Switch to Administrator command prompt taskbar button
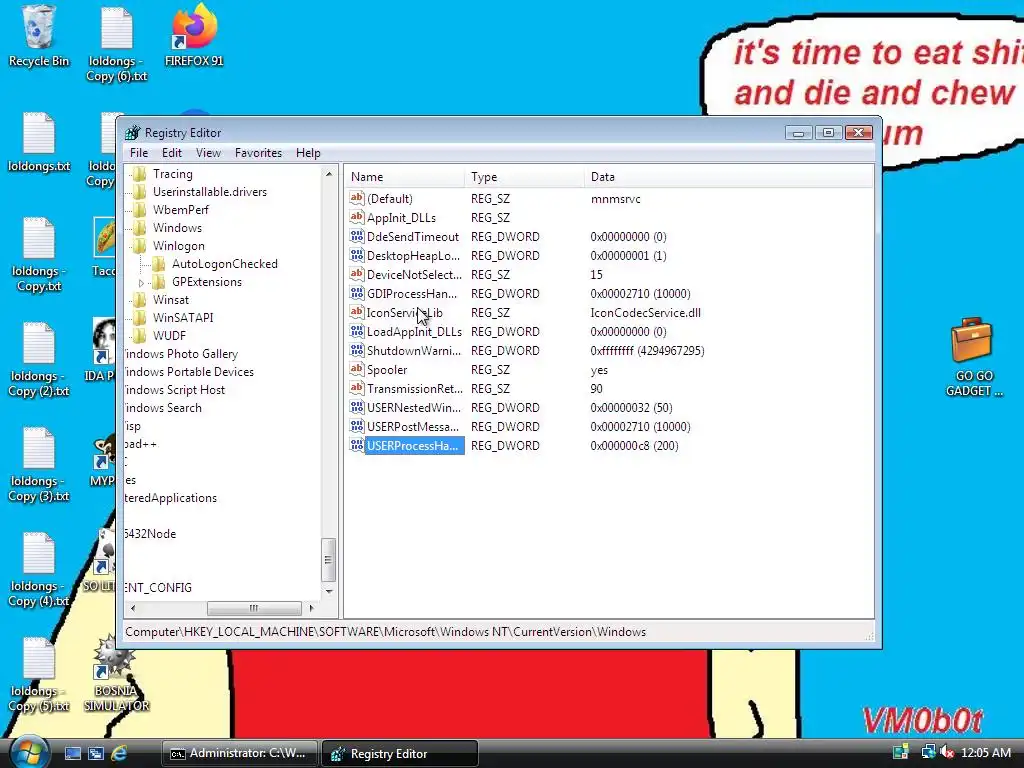Screen dimensions: 1024x768 click(239, 754)
